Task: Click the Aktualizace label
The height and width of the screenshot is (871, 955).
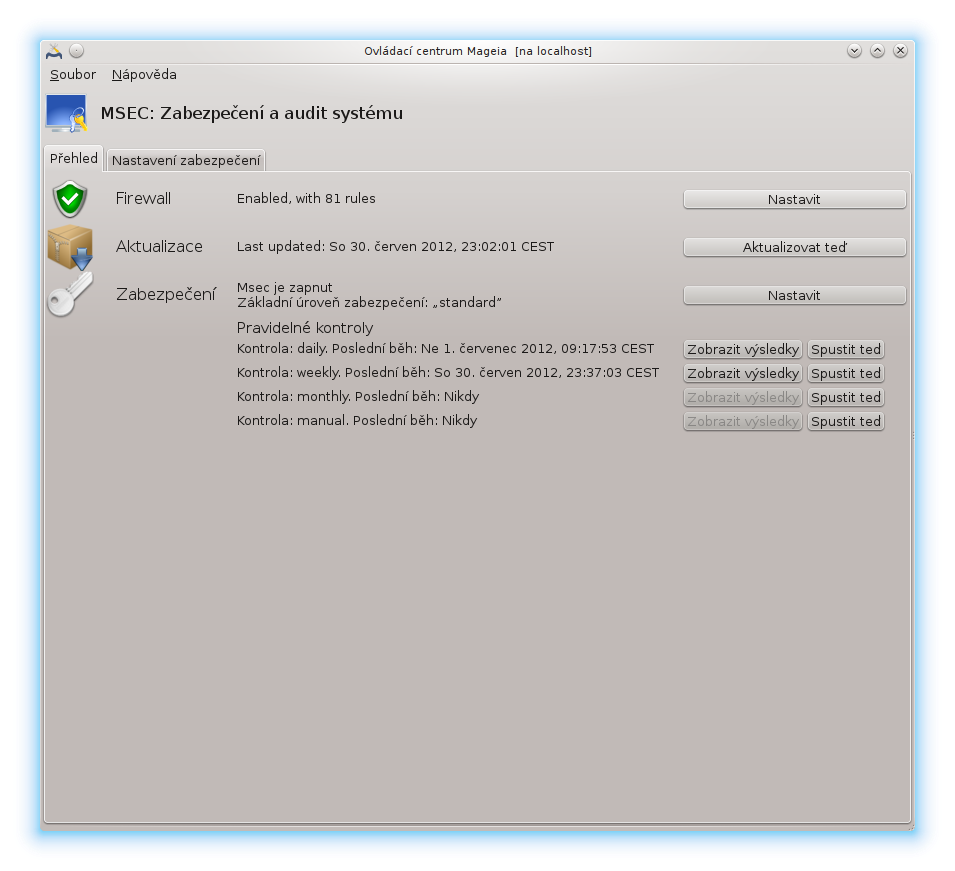Action: pos(159,247)
